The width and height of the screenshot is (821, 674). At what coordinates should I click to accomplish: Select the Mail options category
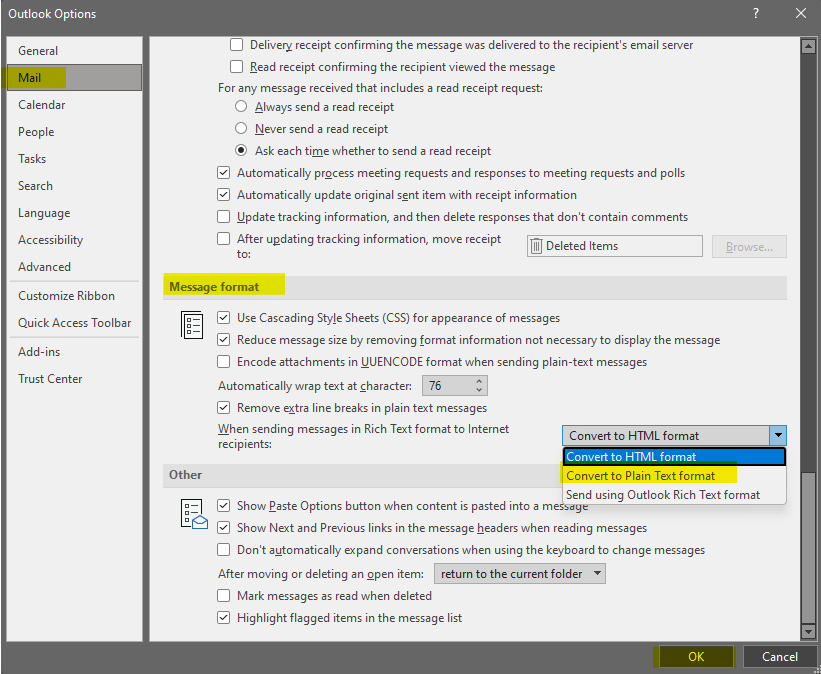74,78
